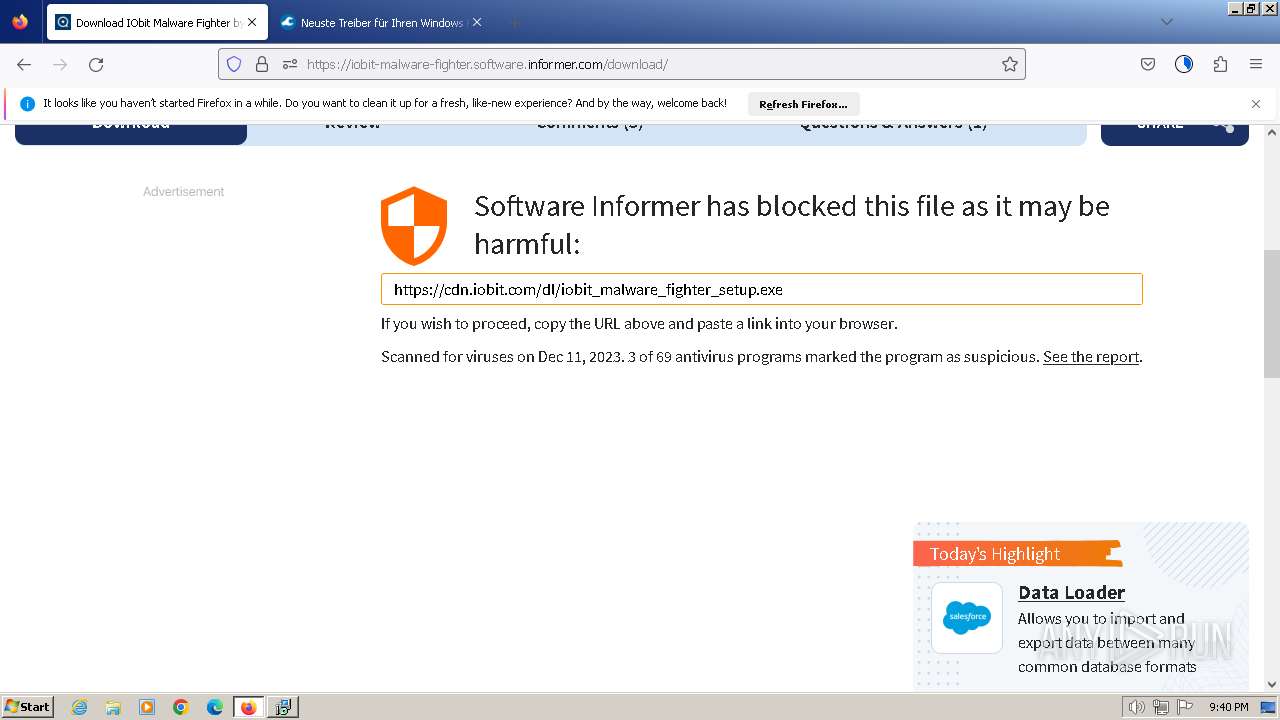Click the site padlock security icon
This screenshot has height=720, width=1280.
(x=262, y=64)
